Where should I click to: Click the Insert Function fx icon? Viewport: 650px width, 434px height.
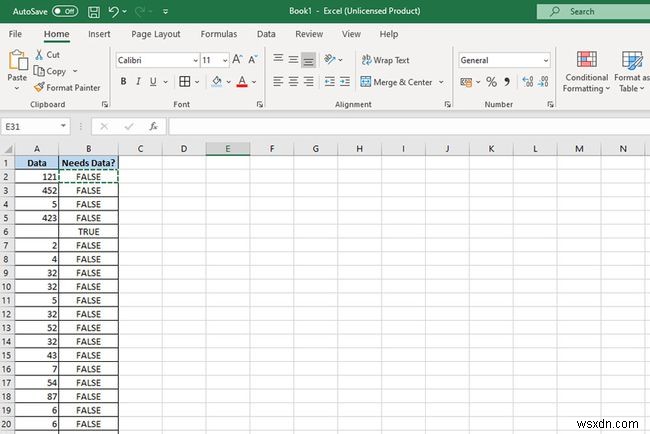(x=153, y=126)
